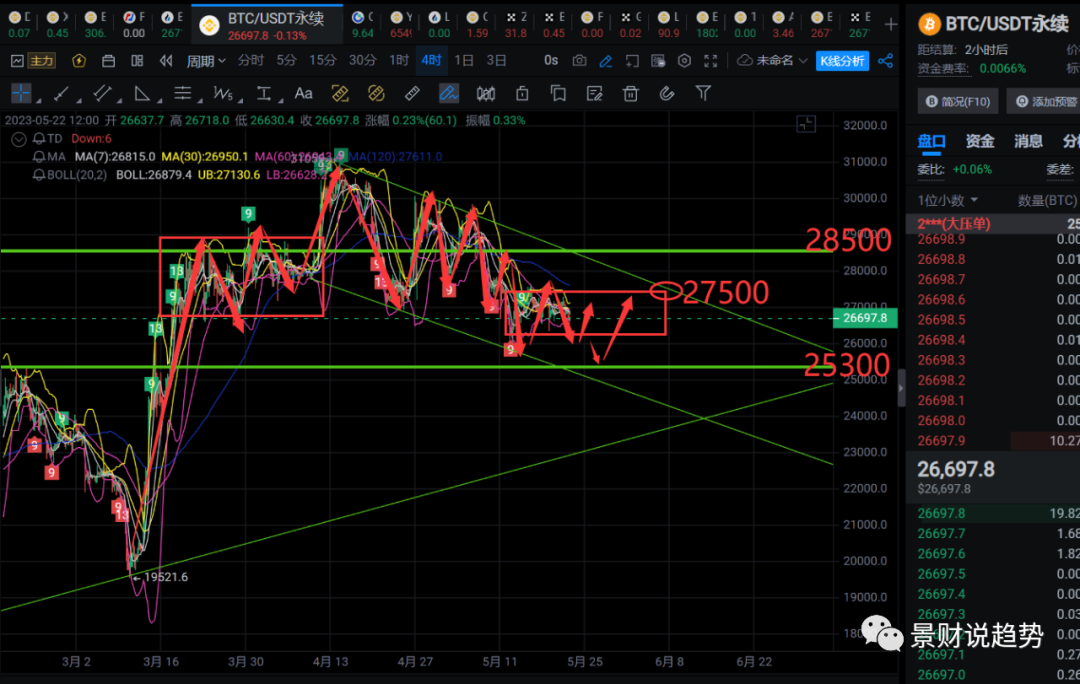Image resolution: width=1080 pixels, height=684 pixels.
Task: Switch to 15分 interval
Action: point(322,61)
